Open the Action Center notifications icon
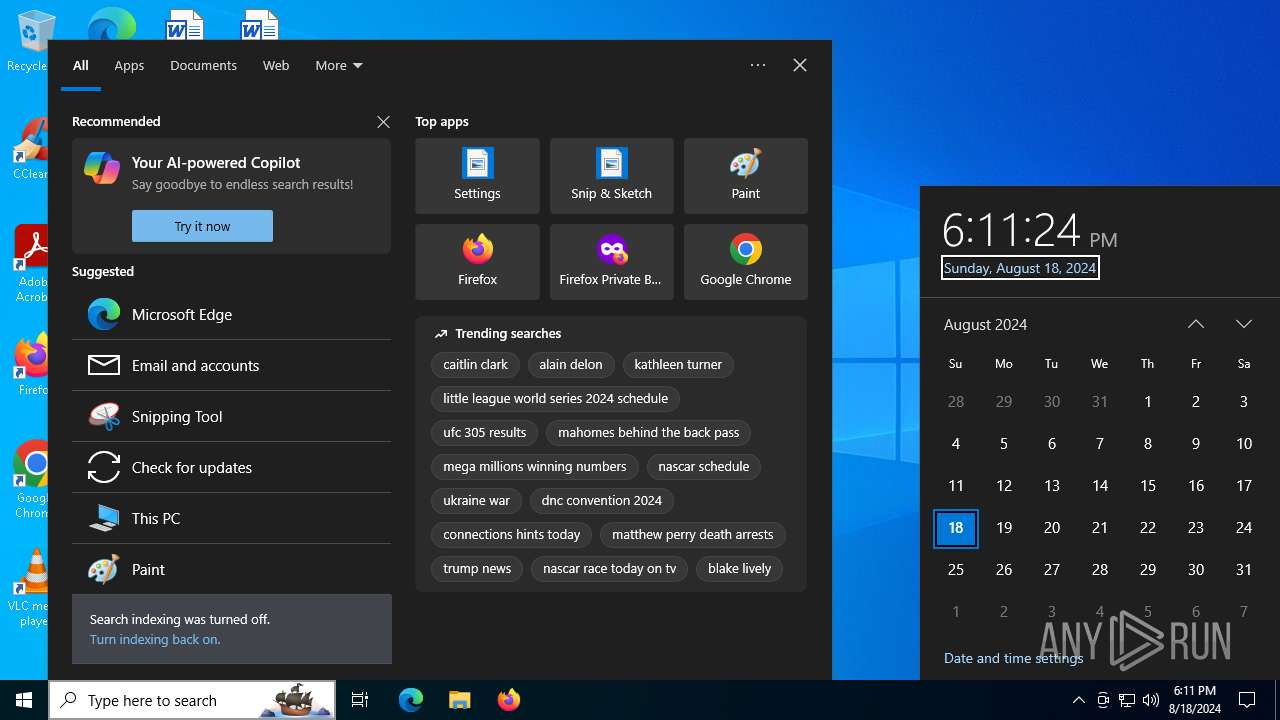The height and width of the screenshot is (720, 1280). (x=1247, y=700)
